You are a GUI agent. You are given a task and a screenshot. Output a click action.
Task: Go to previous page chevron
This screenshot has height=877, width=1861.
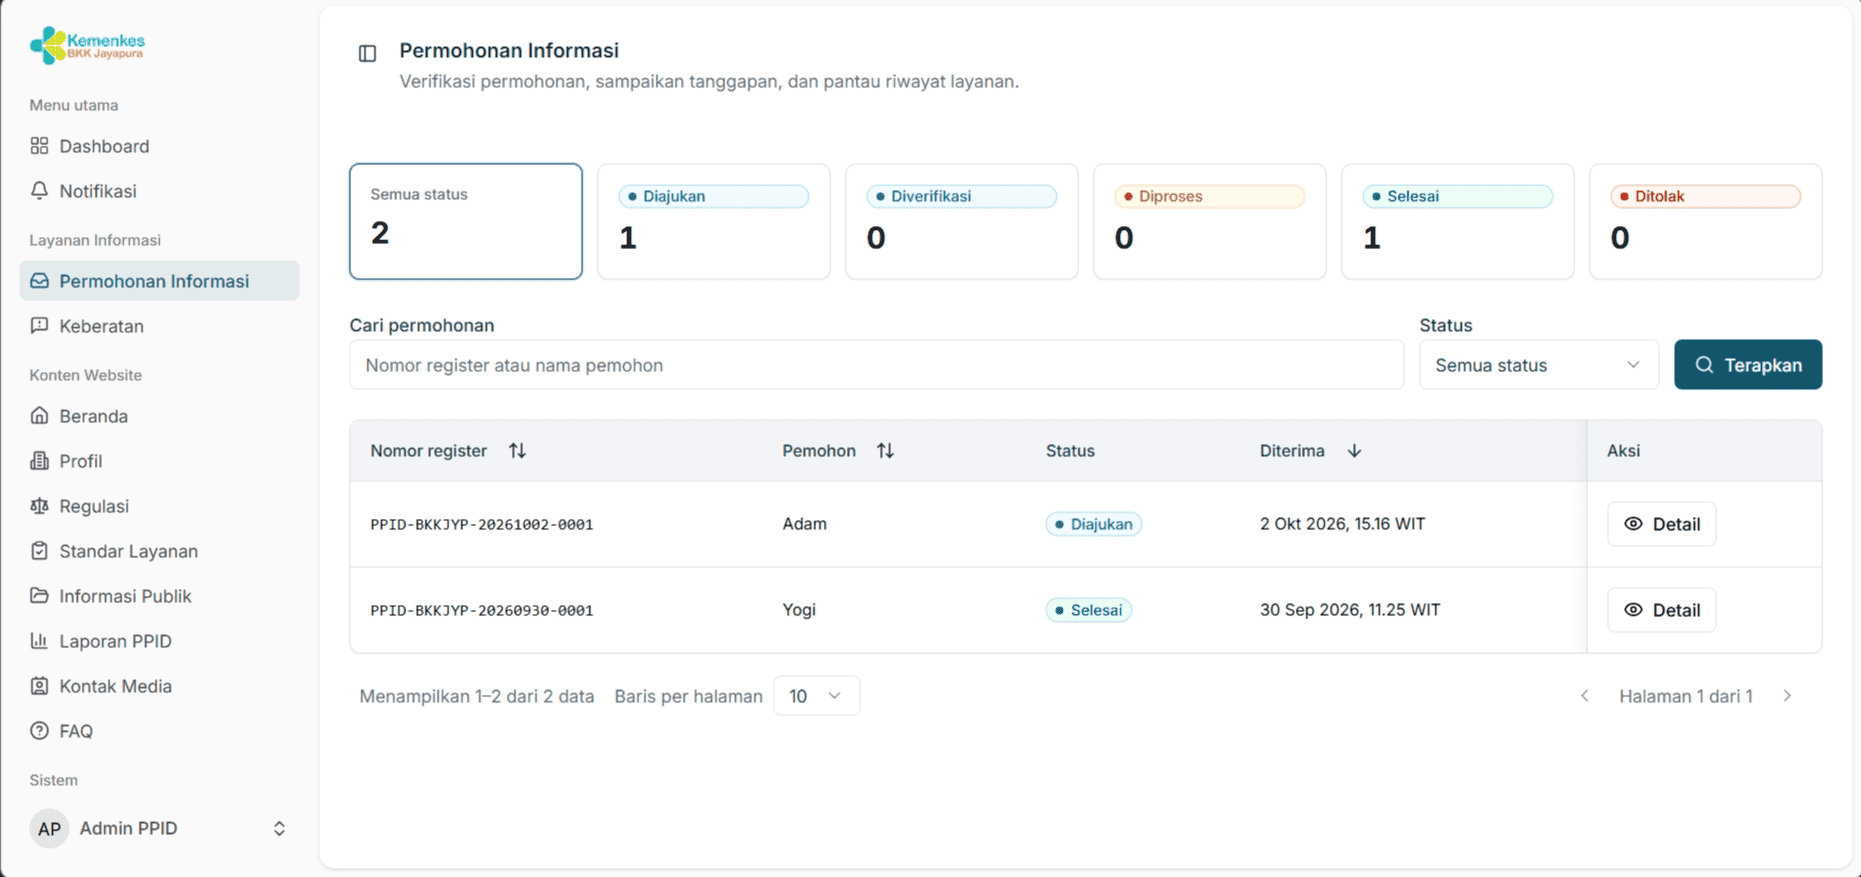(1584, 696)
